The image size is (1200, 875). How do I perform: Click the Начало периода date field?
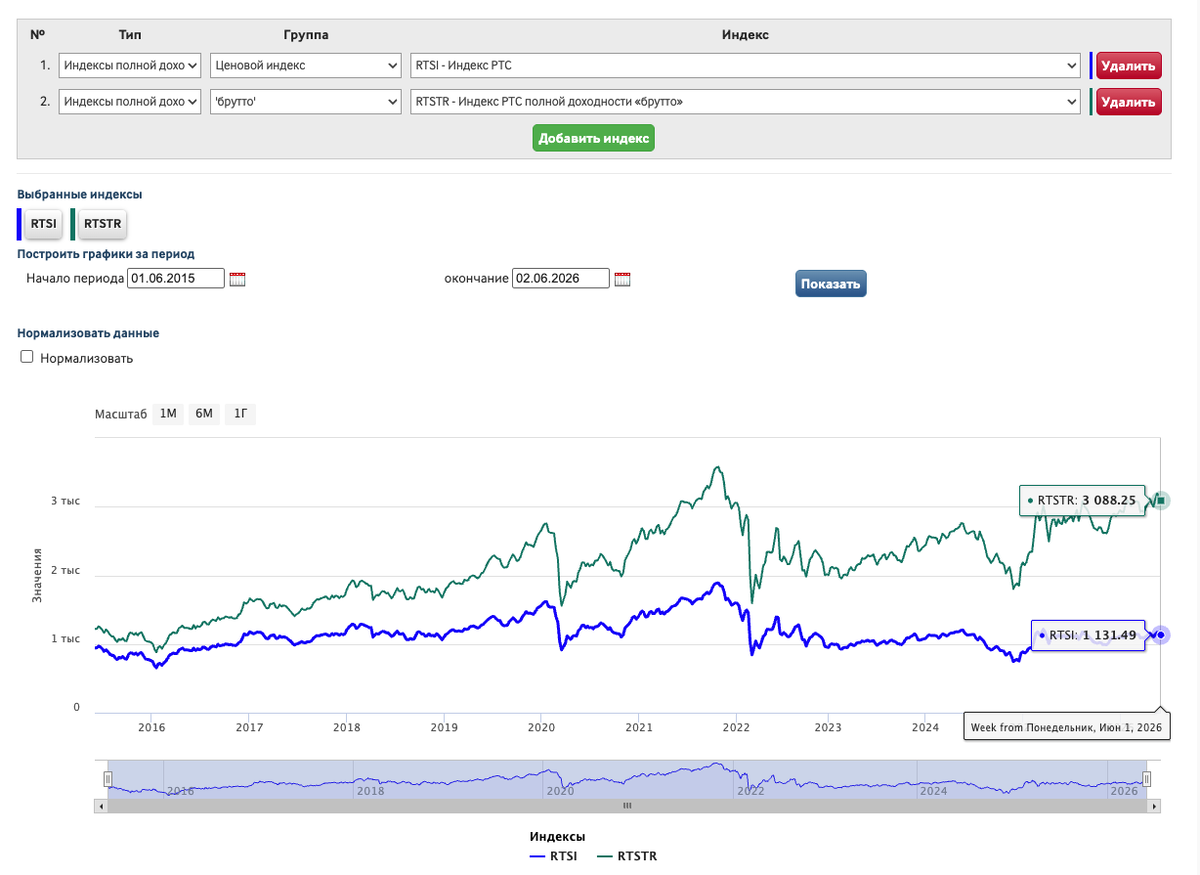click(176, 278)
